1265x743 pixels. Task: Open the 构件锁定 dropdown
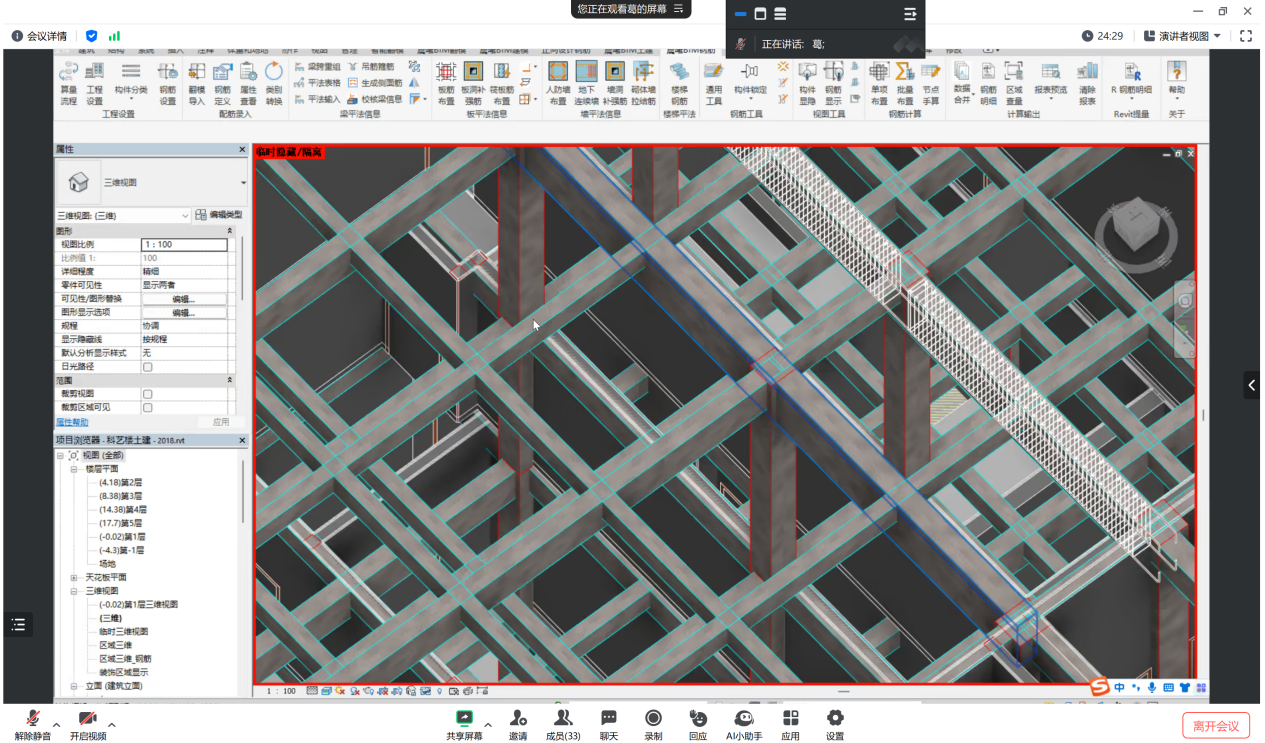pos(750,83)
